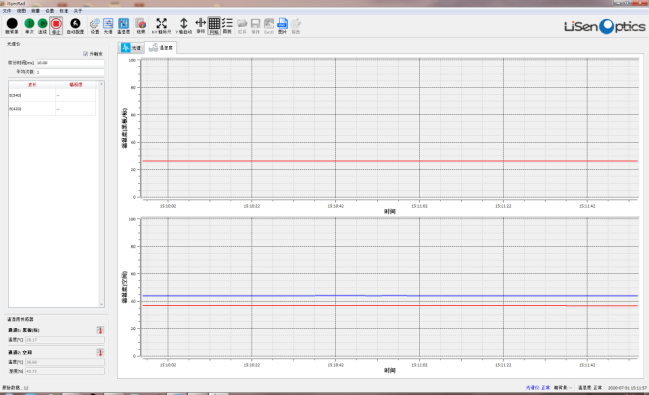Click the irradiance column header in table
The image size is (649, 395).
(76, 84)
